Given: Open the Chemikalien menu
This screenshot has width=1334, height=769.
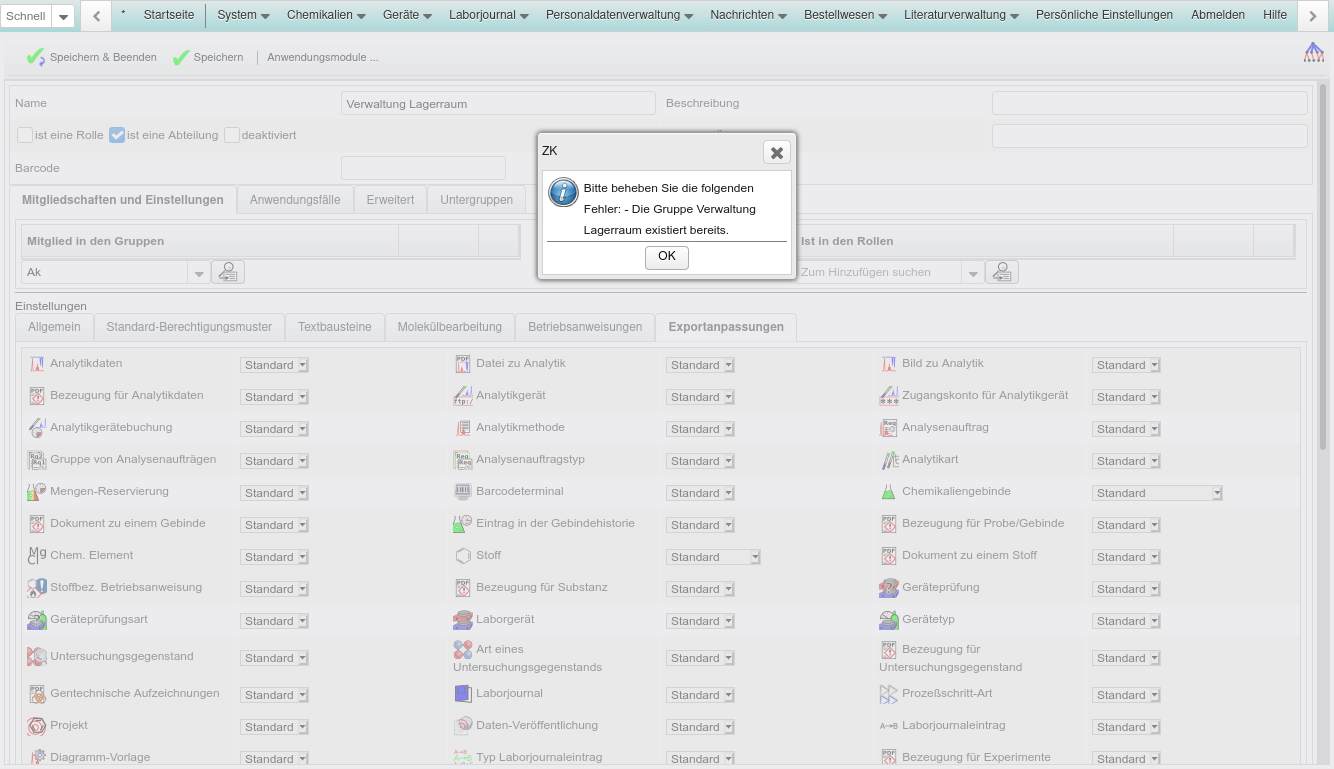Looking at the screenshot, I should coord(326,15).
